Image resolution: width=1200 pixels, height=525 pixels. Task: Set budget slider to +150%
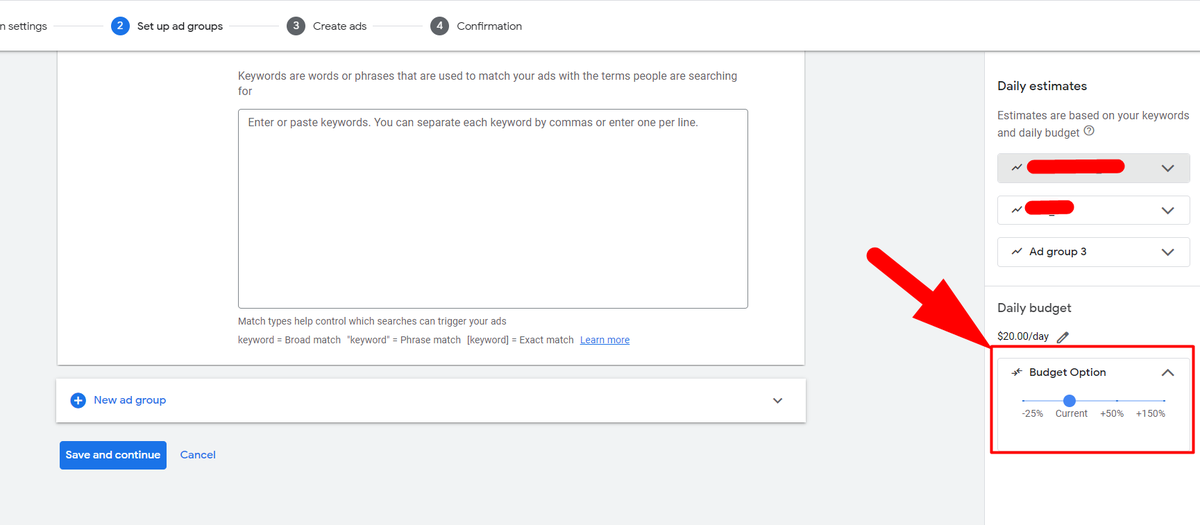coord(1150,413)
